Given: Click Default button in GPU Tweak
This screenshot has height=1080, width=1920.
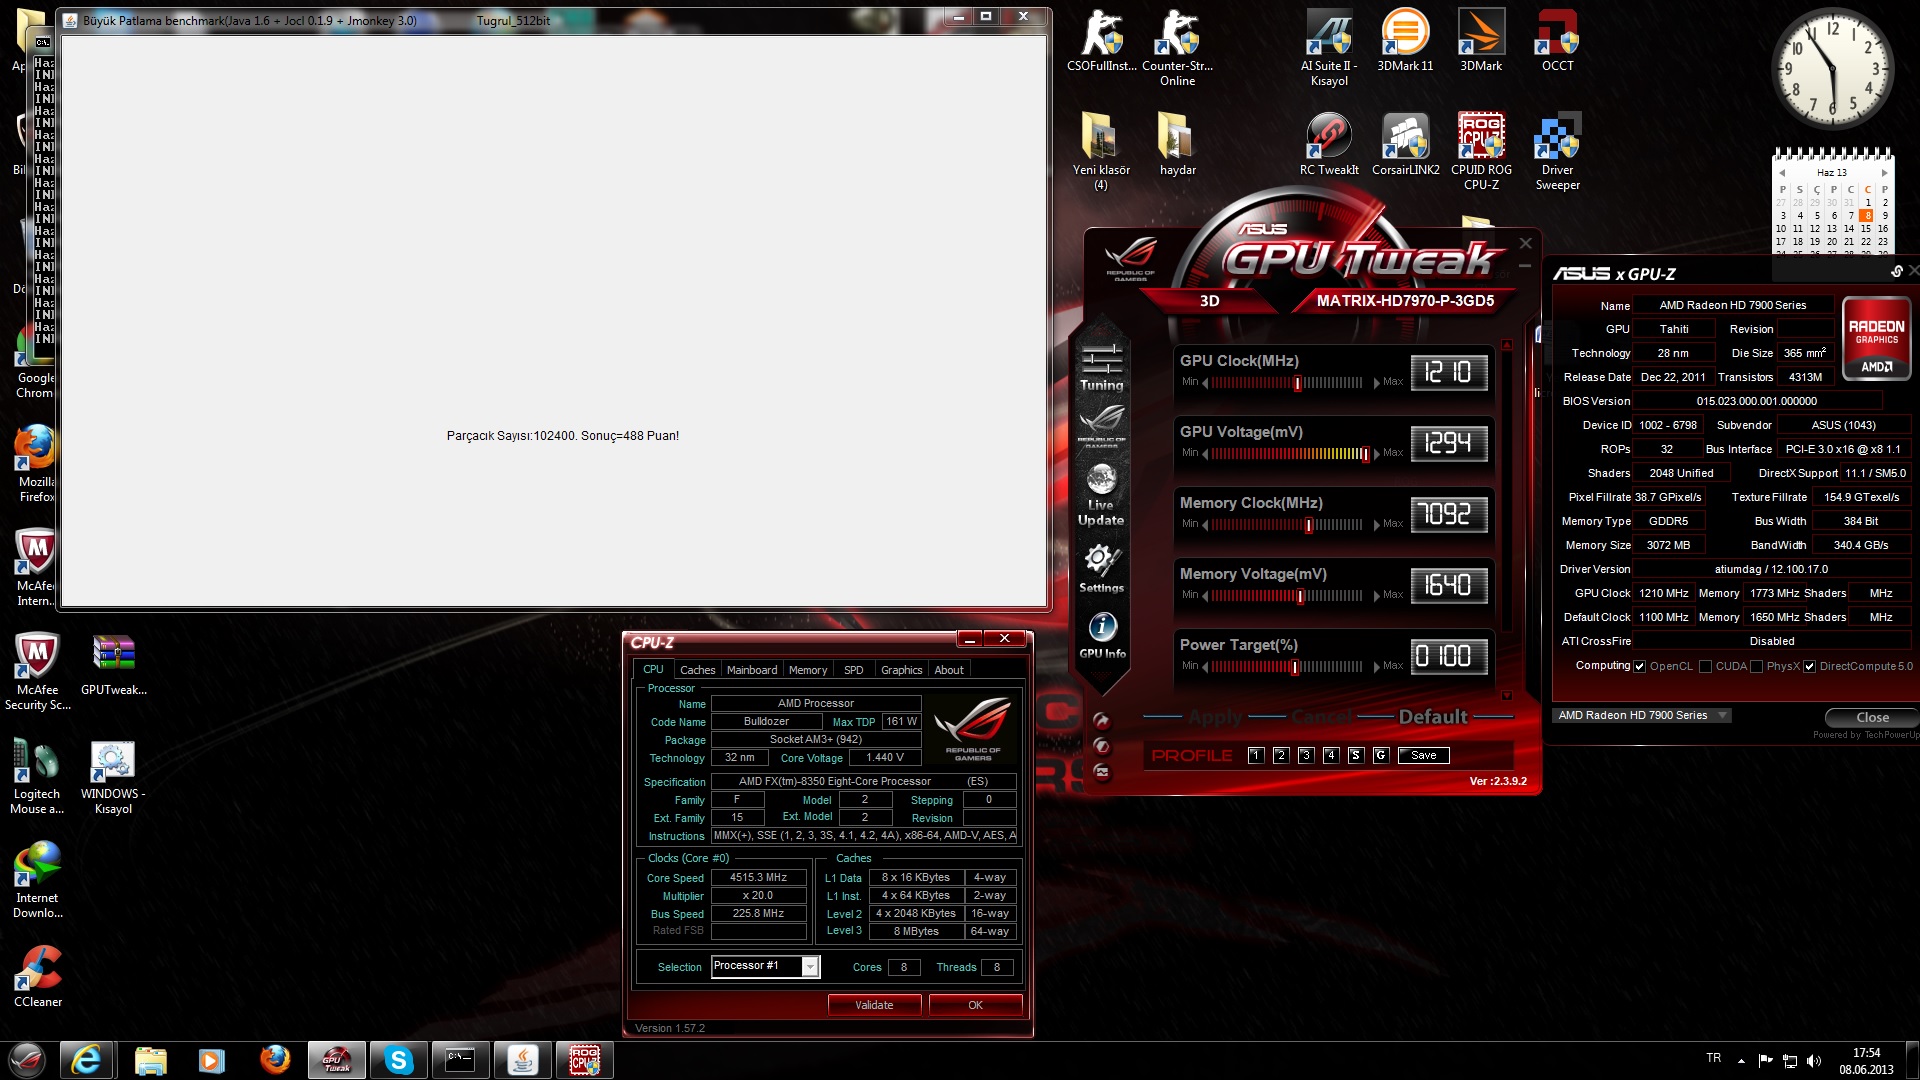Looking at the screenshot, I should point(1433,717).
